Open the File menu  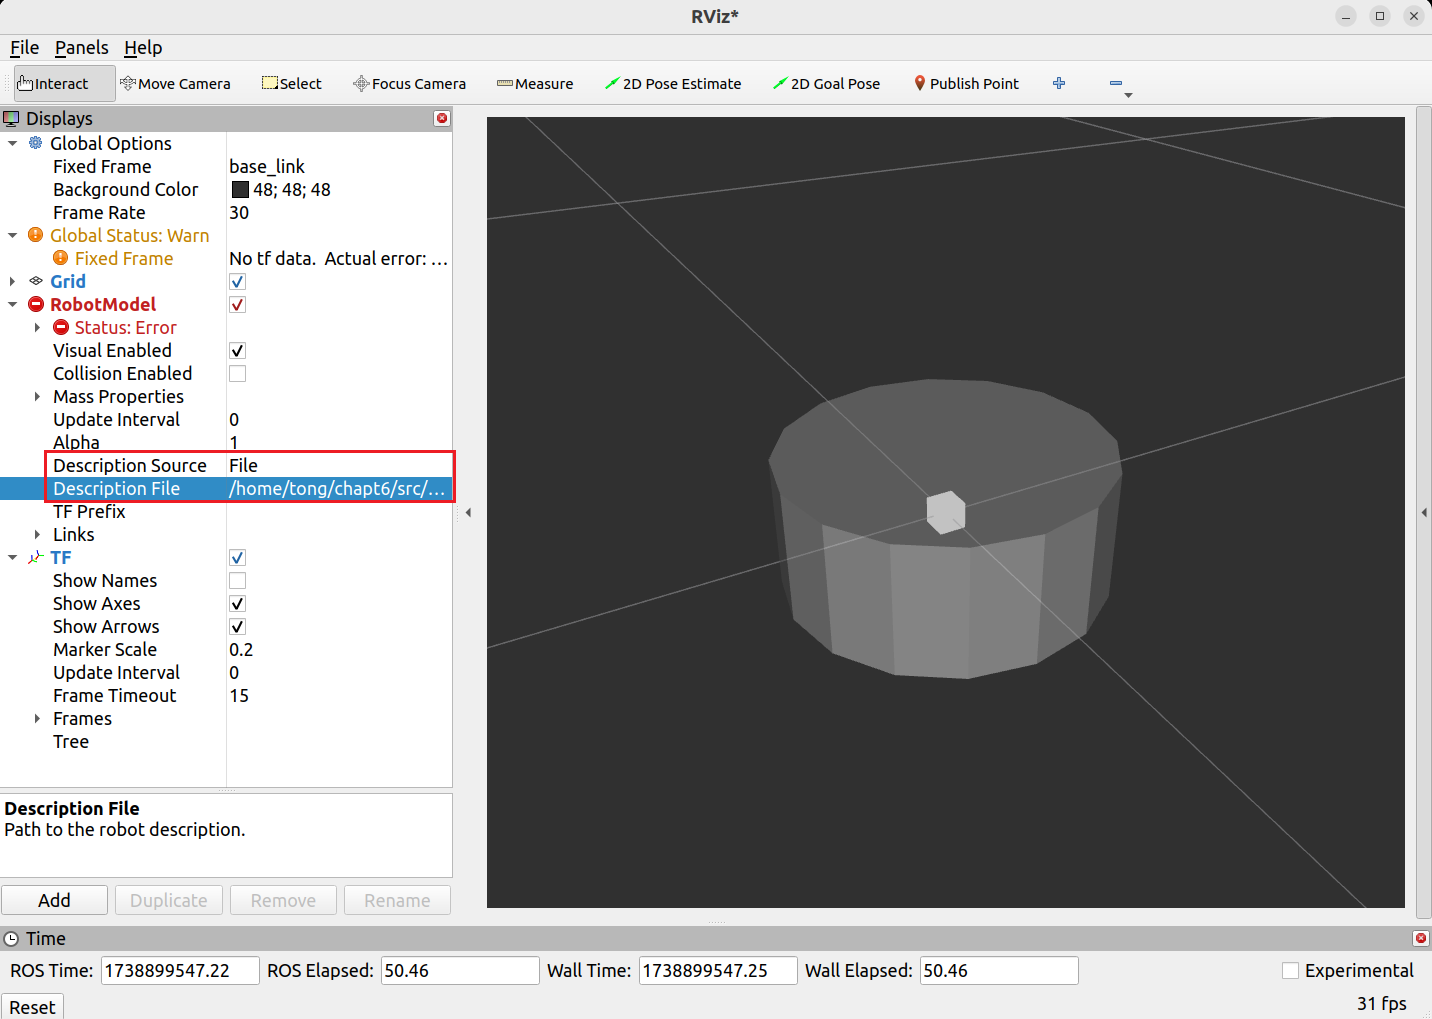click(24, 48)
